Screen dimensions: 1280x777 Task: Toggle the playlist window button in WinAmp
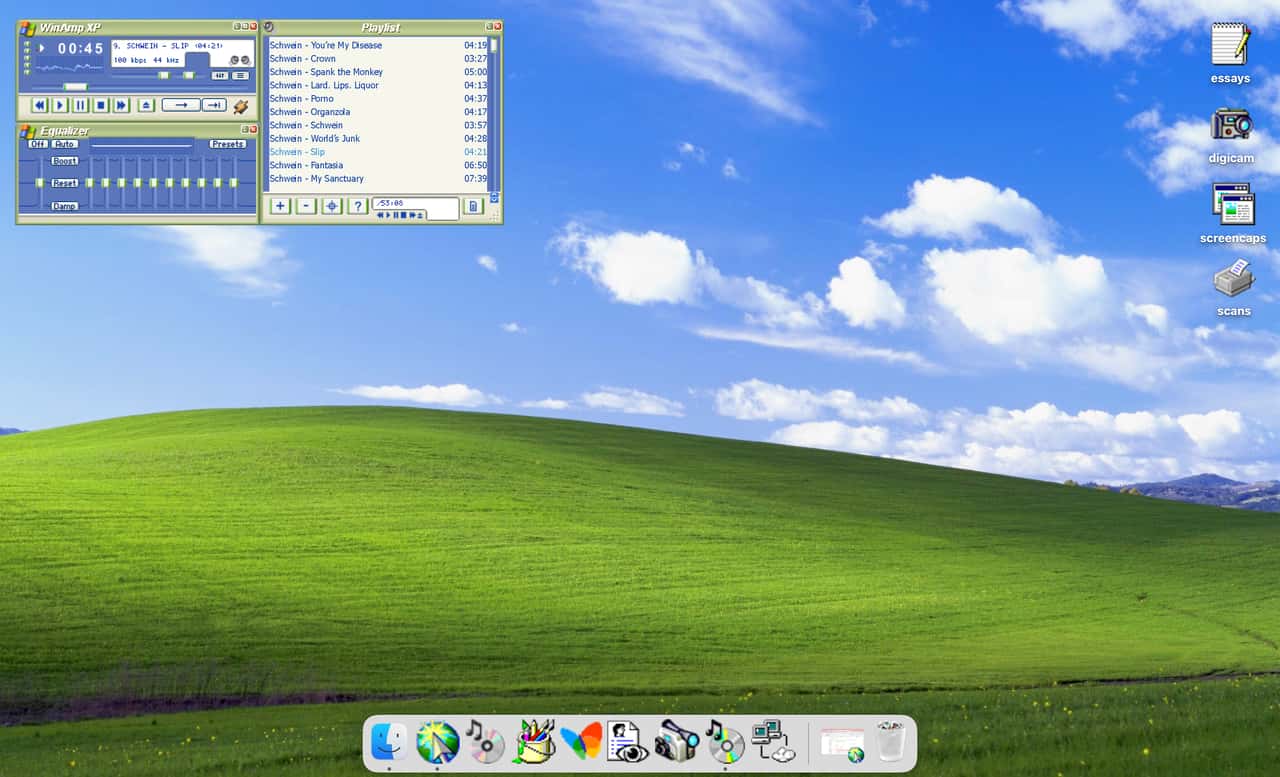[x=240, y=76]
